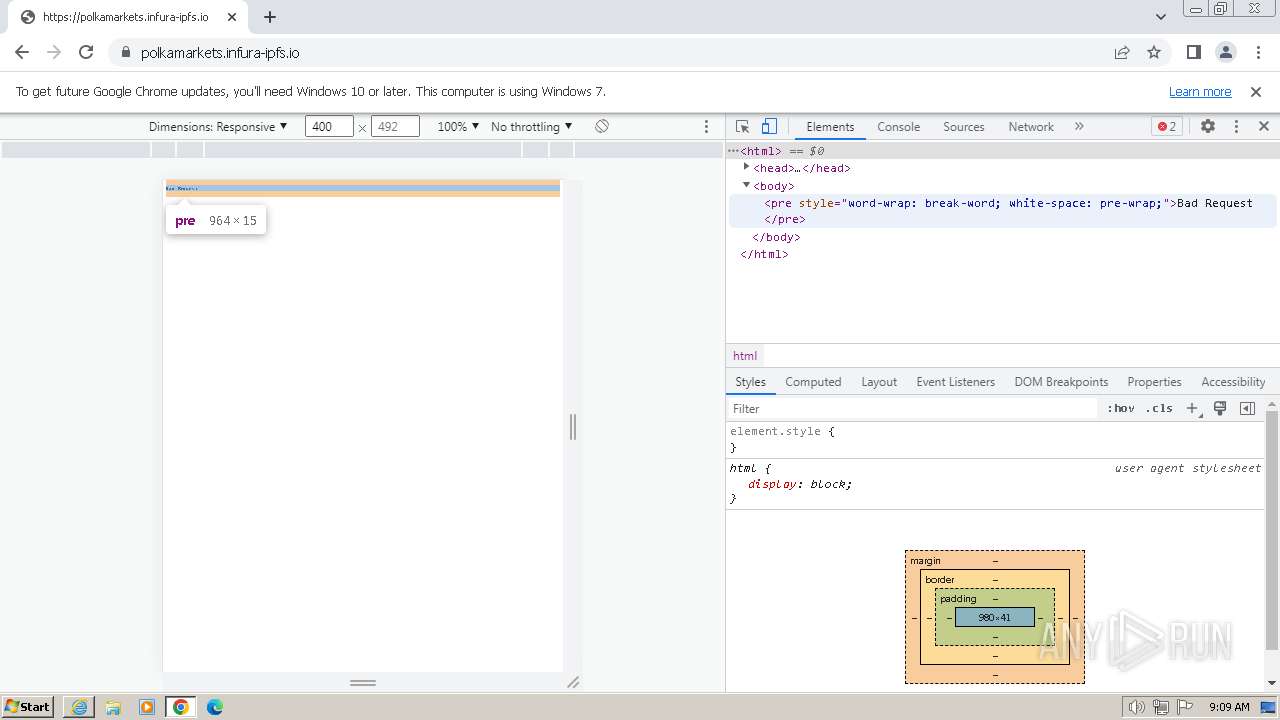
Task: Open the Learn more link
Action: [x=1200, y=91]
